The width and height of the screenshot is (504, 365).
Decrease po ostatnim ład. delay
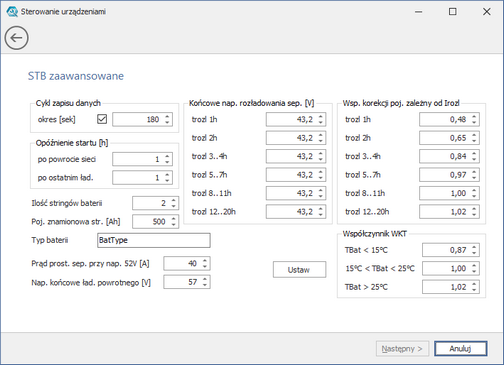[167, 181]
